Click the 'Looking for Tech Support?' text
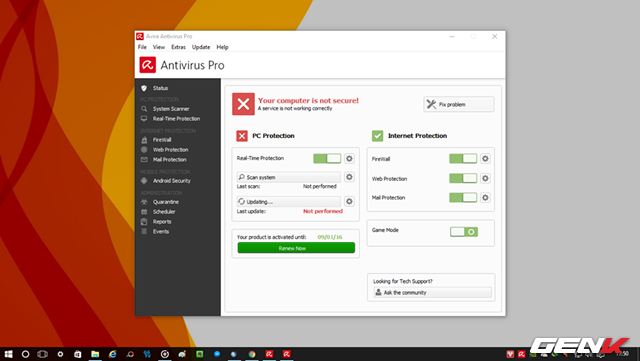 coord(403,281)
